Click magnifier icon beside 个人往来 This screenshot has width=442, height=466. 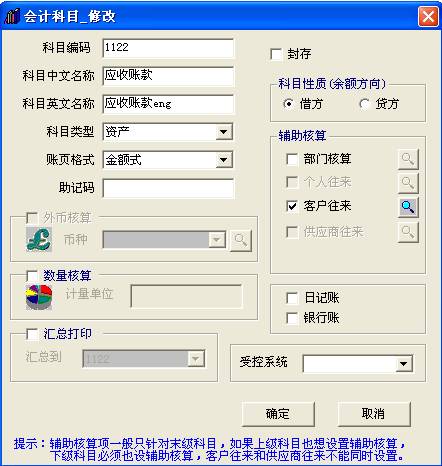408,183
